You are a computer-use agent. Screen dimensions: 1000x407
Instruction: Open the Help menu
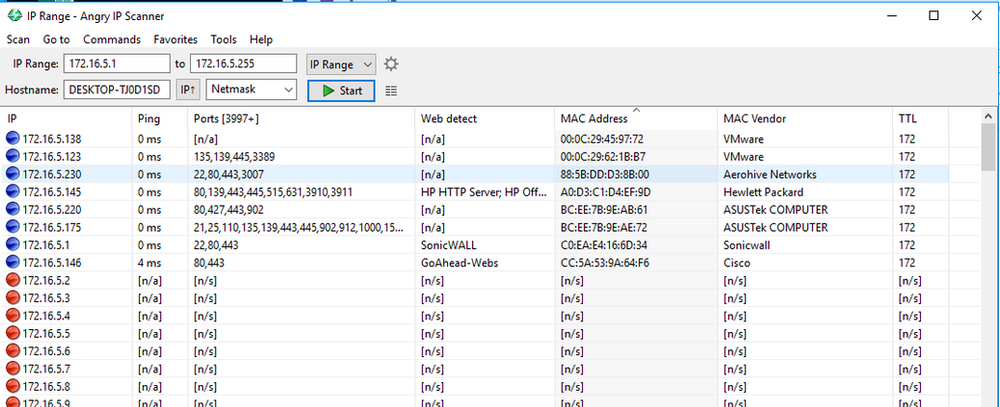261,40
